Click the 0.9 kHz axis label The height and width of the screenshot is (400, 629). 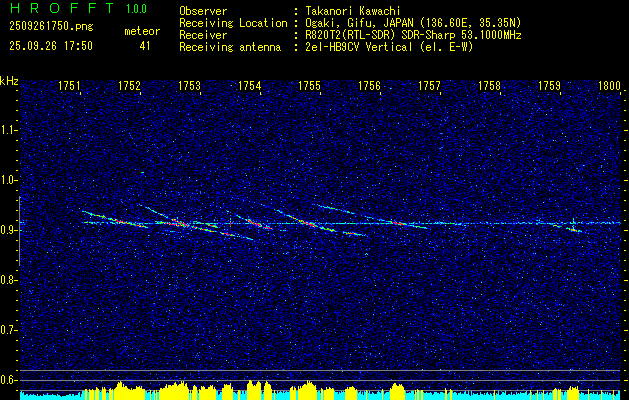pos(8,230)
